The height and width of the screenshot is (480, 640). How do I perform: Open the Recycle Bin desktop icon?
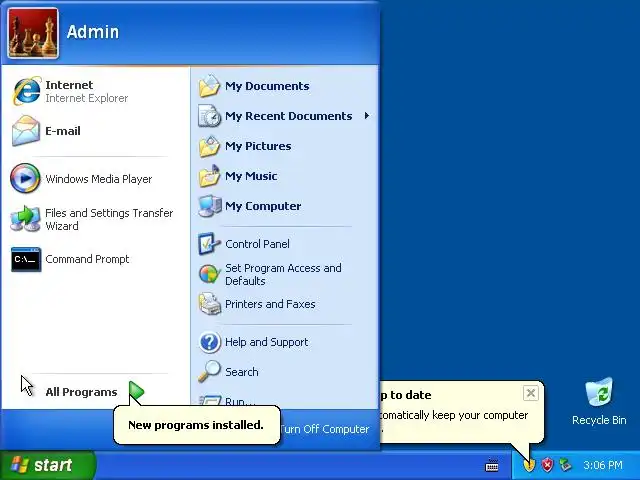pos(599,393)
